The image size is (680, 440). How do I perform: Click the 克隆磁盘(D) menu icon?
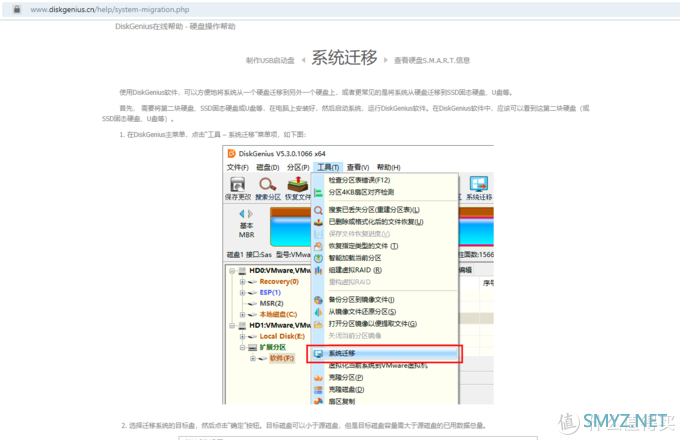pos(318,390)
